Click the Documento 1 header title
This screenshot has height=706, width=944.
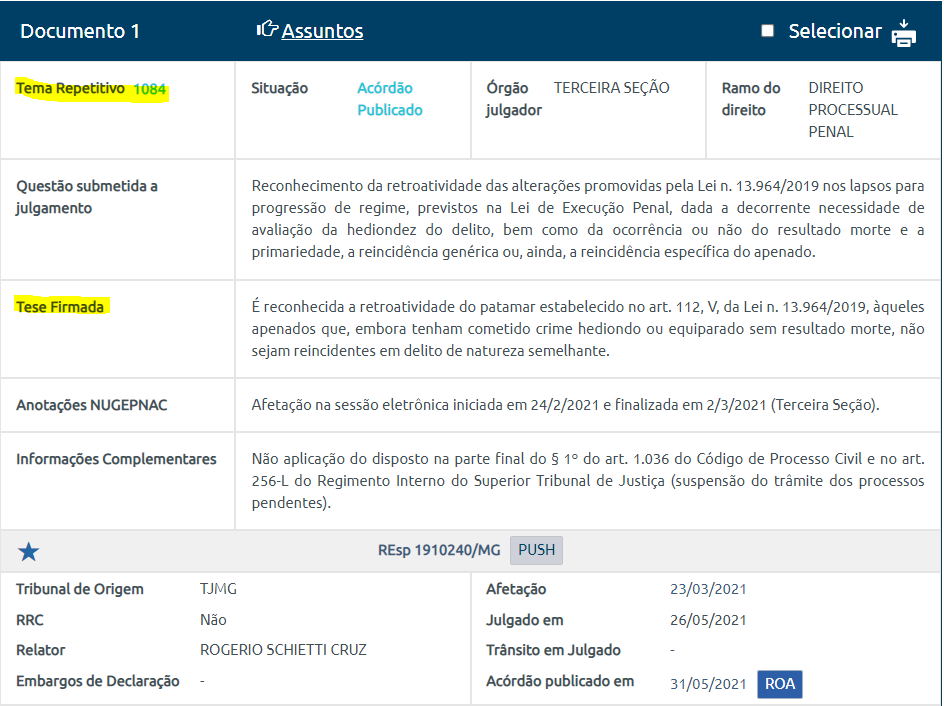pyautogui.click(x=80, y=31)
